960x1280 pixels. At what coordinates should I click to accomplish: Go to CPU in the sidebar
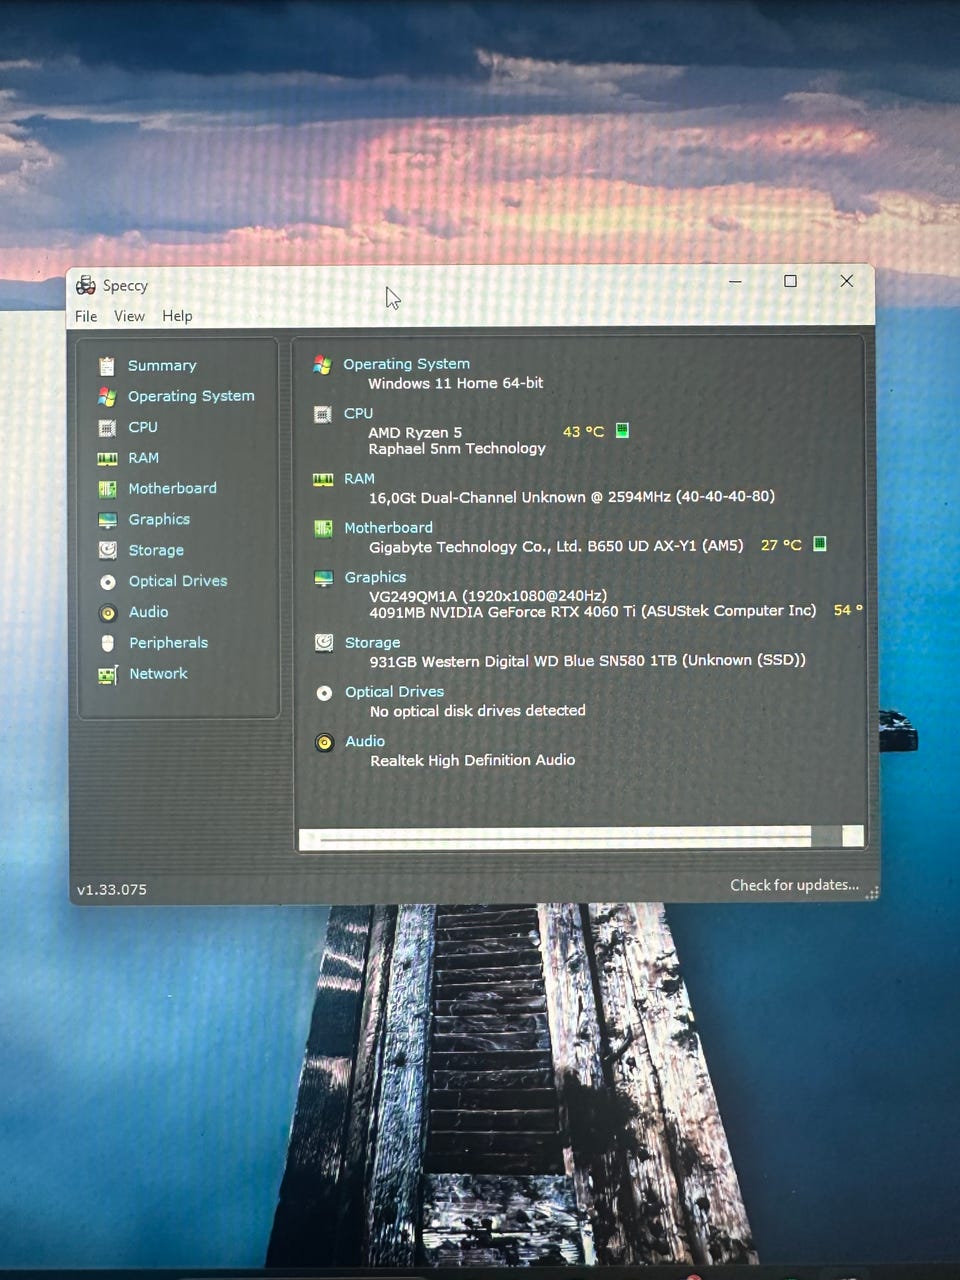coord(143,427)
